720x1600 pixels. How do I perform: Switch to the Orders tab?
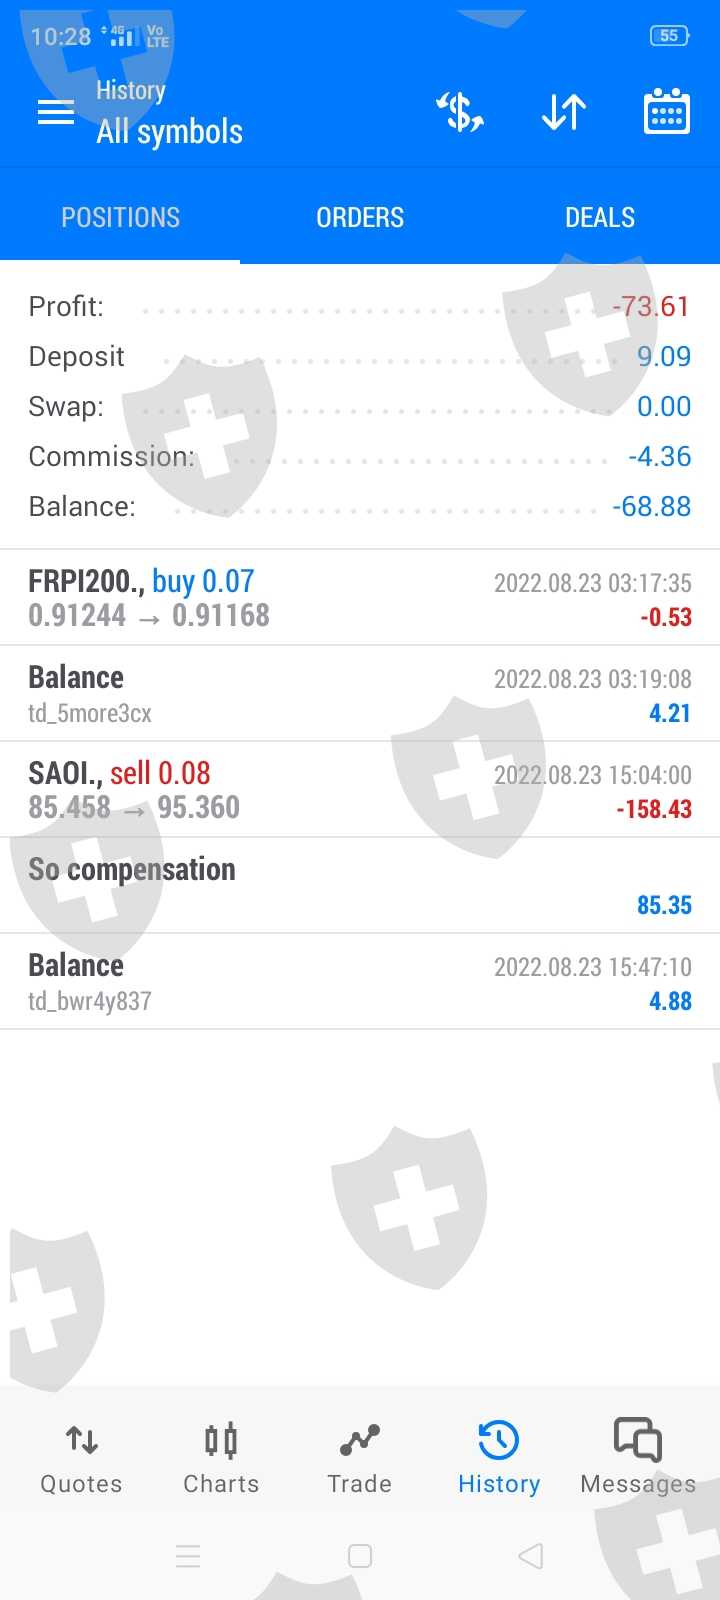coord(360,218)
